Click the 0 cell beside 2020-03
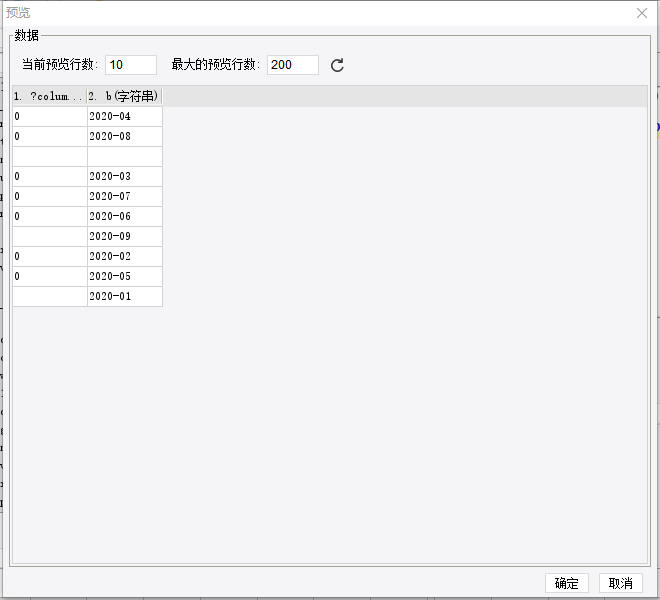This screenshot has height=600, width=660. point(50,176)
